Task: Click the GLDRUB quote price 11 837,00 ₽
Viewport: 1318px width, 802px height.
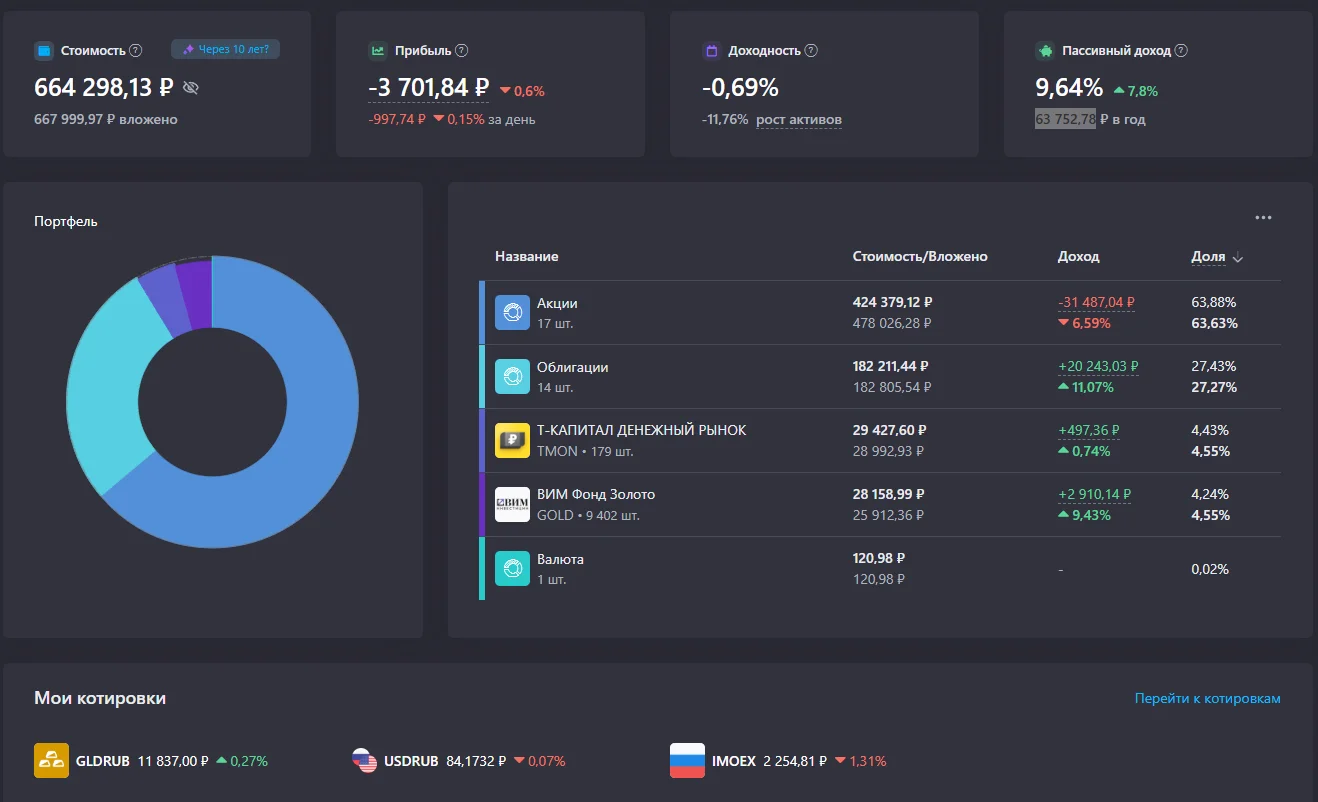Action: pyautogui.click(x=173, y=761)
